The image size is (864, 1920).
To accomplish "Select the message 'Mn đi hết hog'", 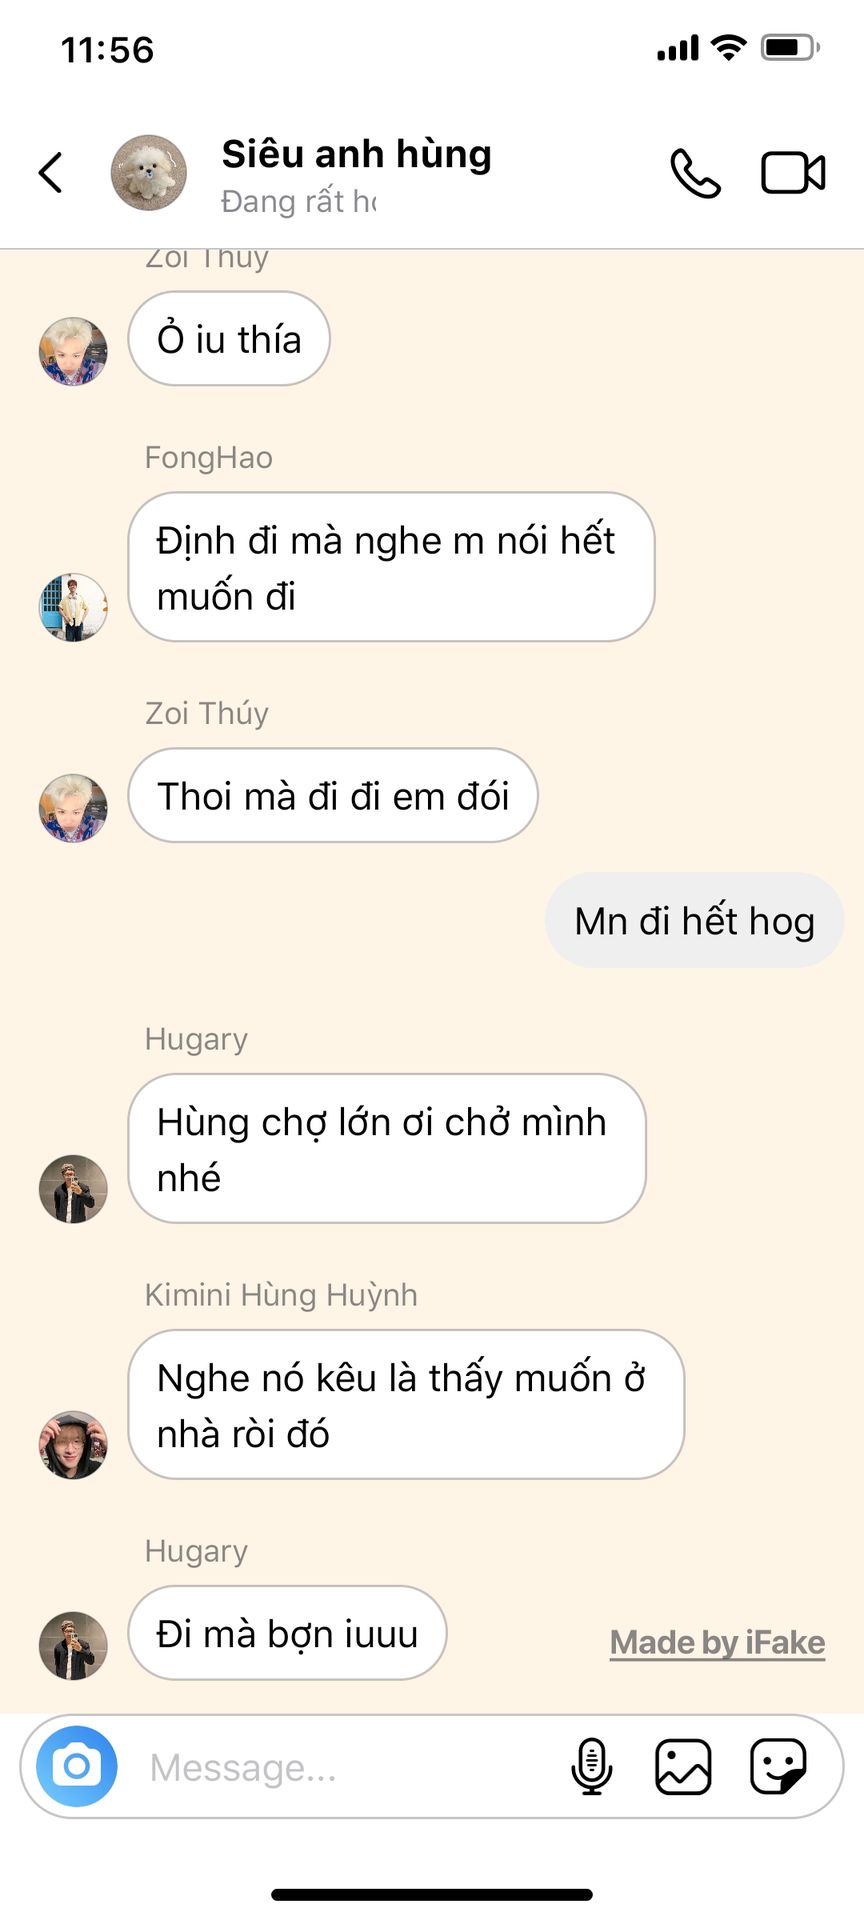I will pos(694,920).
